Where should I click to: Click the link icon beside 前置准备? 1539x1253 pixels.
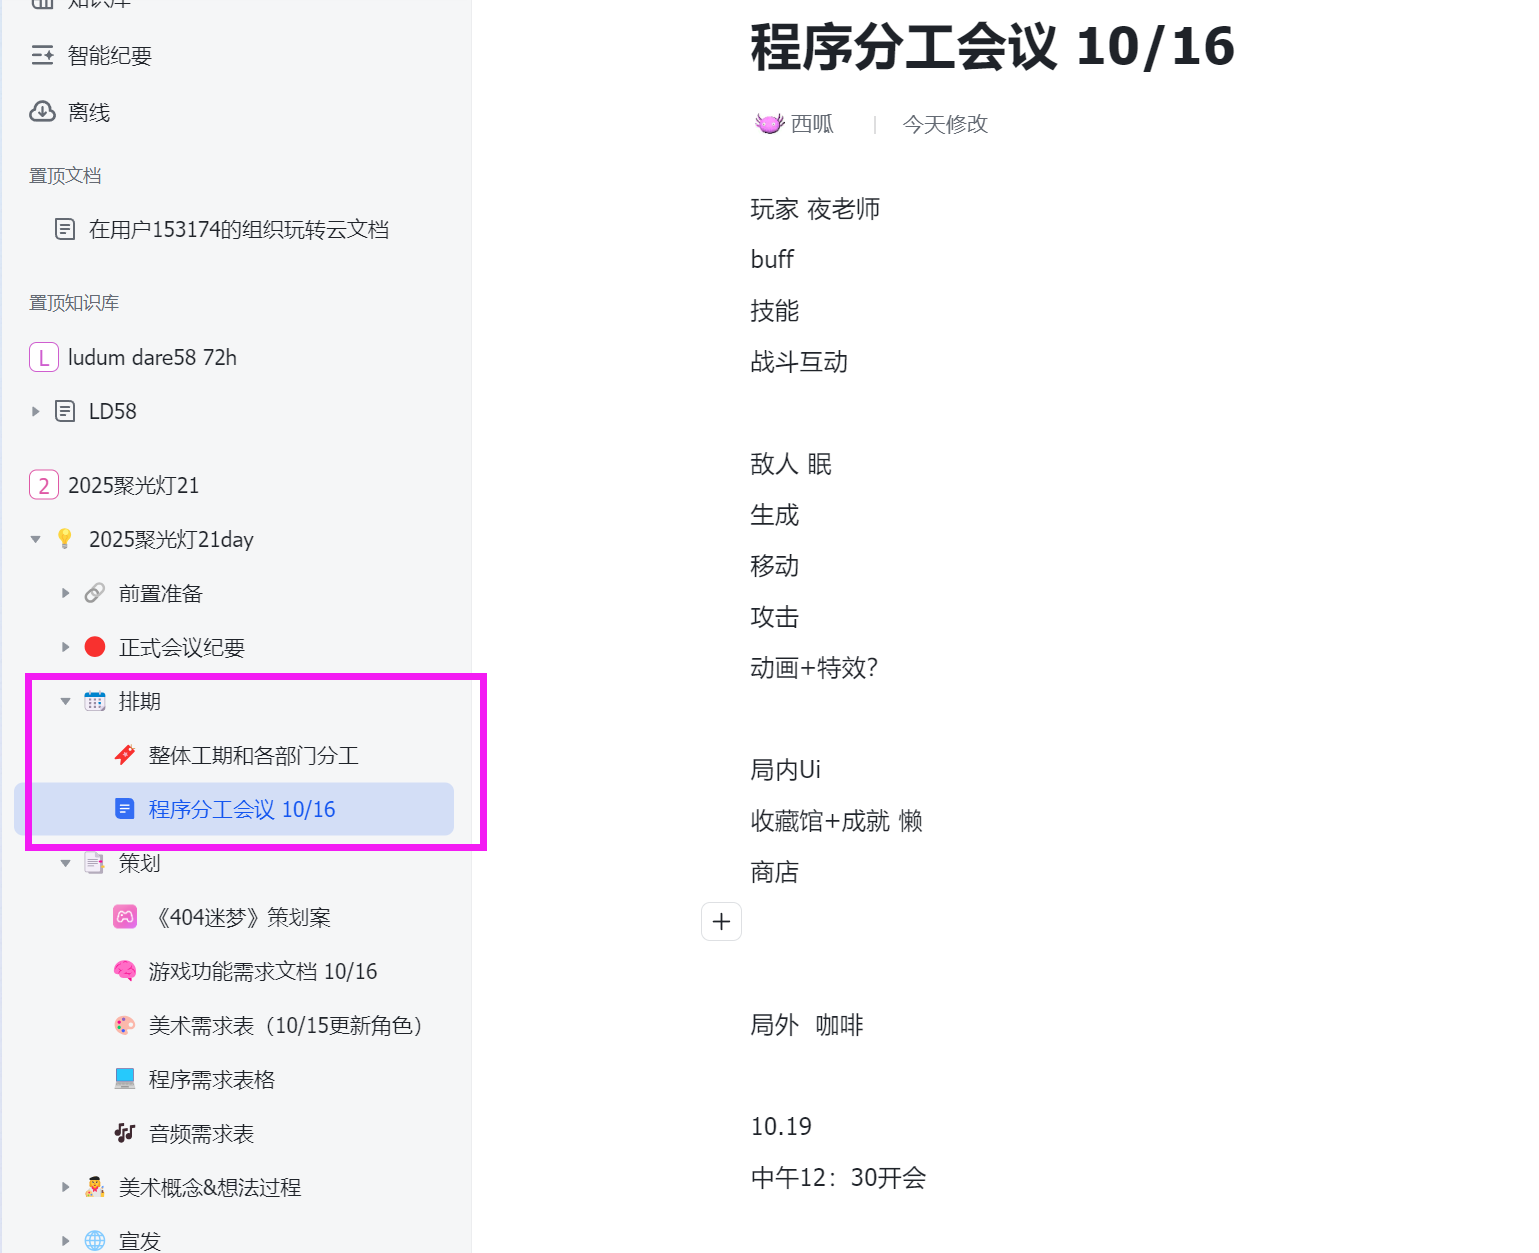[x=95, y=593]
